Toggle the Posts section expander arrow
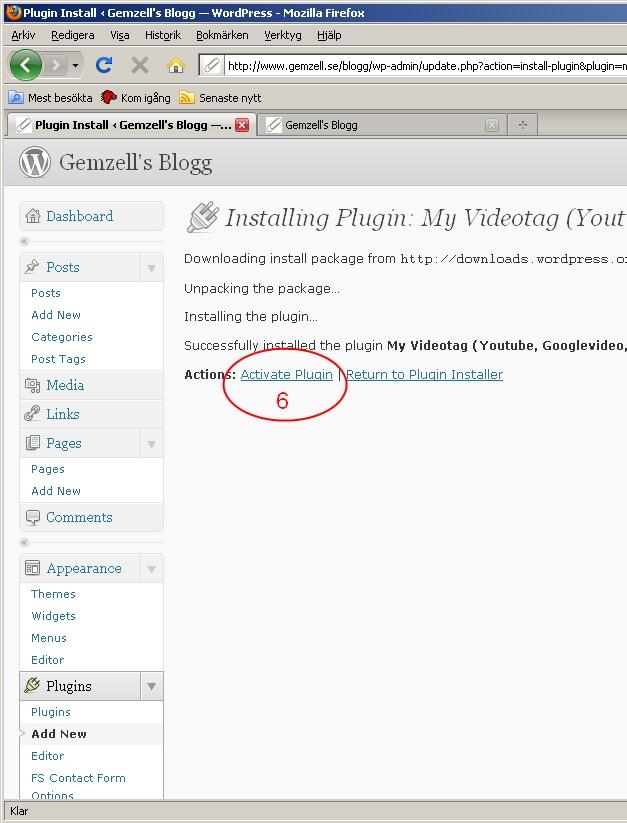This screenshot has width=627, height=823. pos(151,268)
